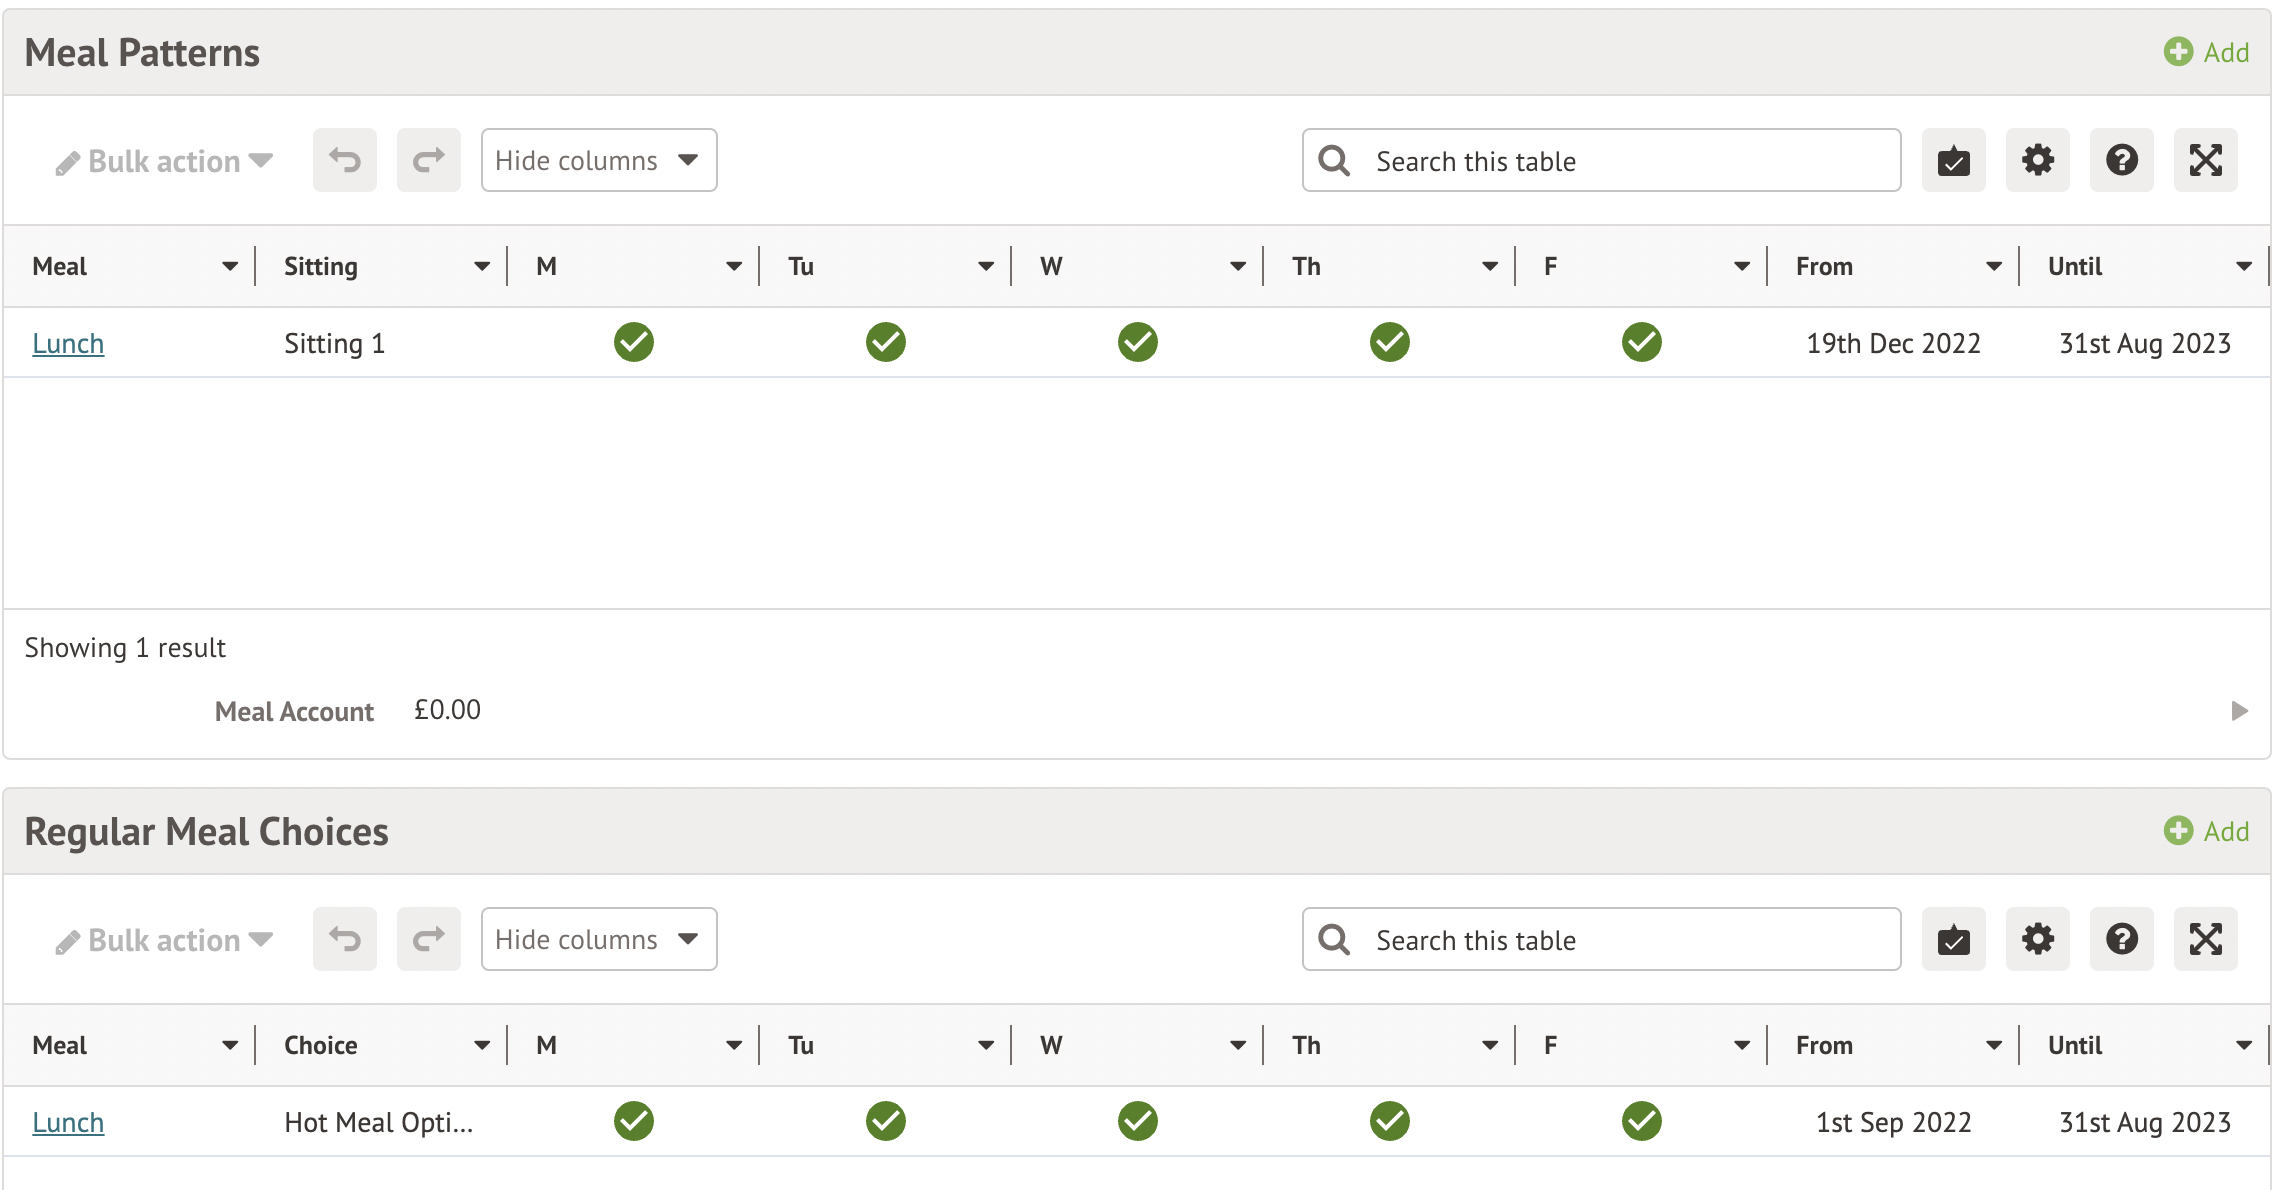Viewport: 2278px width, 1190px height.
Task: Click undo icon in Meal Patterns toolbar
Action: coord(344,160)
